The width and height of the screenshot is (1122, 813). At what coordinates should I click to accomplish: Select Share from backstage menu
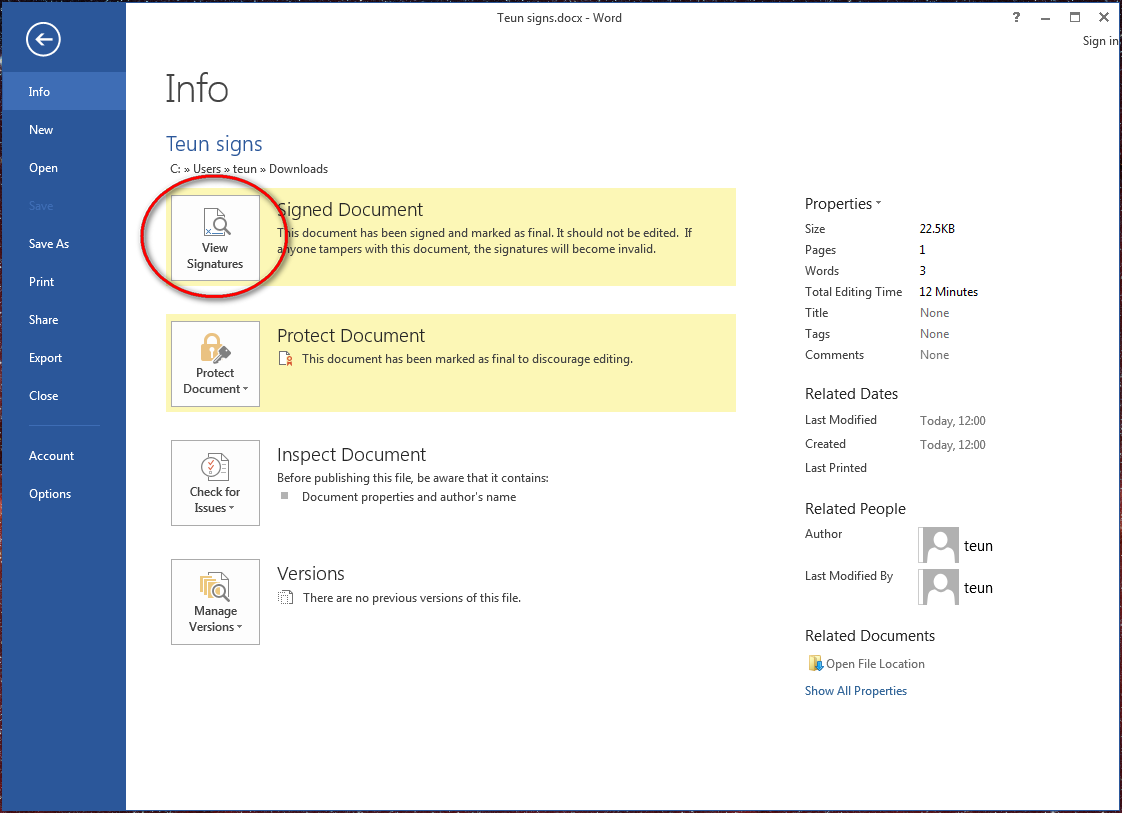(44, 320)
